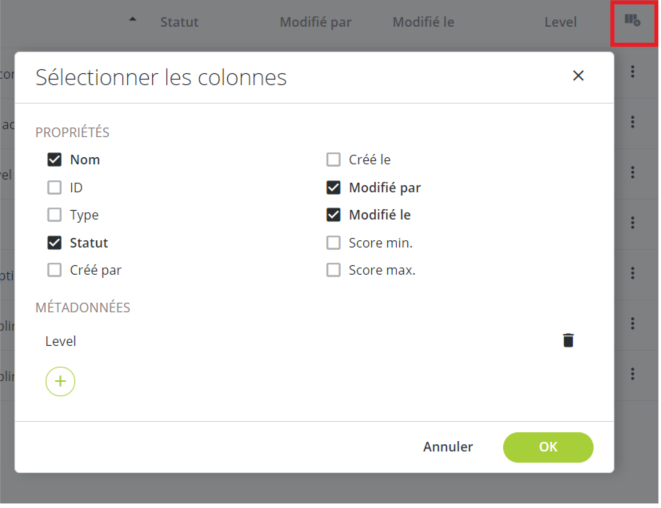Open the second row's three-dot menu
Image resolution: width=661 pixels, height=508 pixels.
632,122
